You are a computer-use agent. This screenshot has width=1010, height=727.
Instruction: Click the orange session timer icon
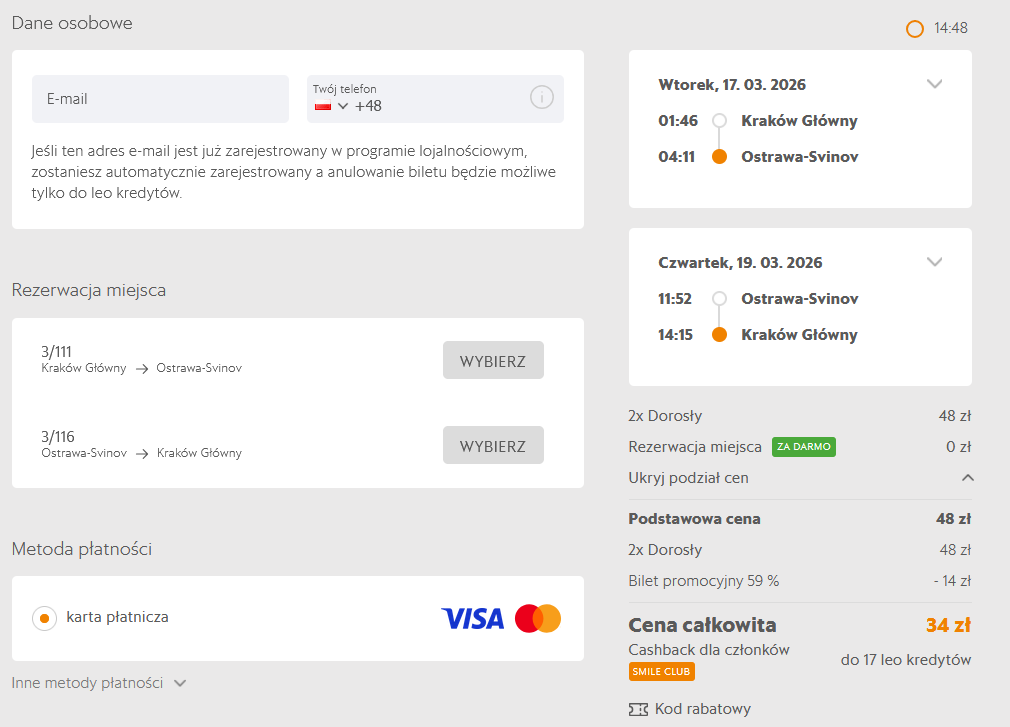click(x=914, y=29)
